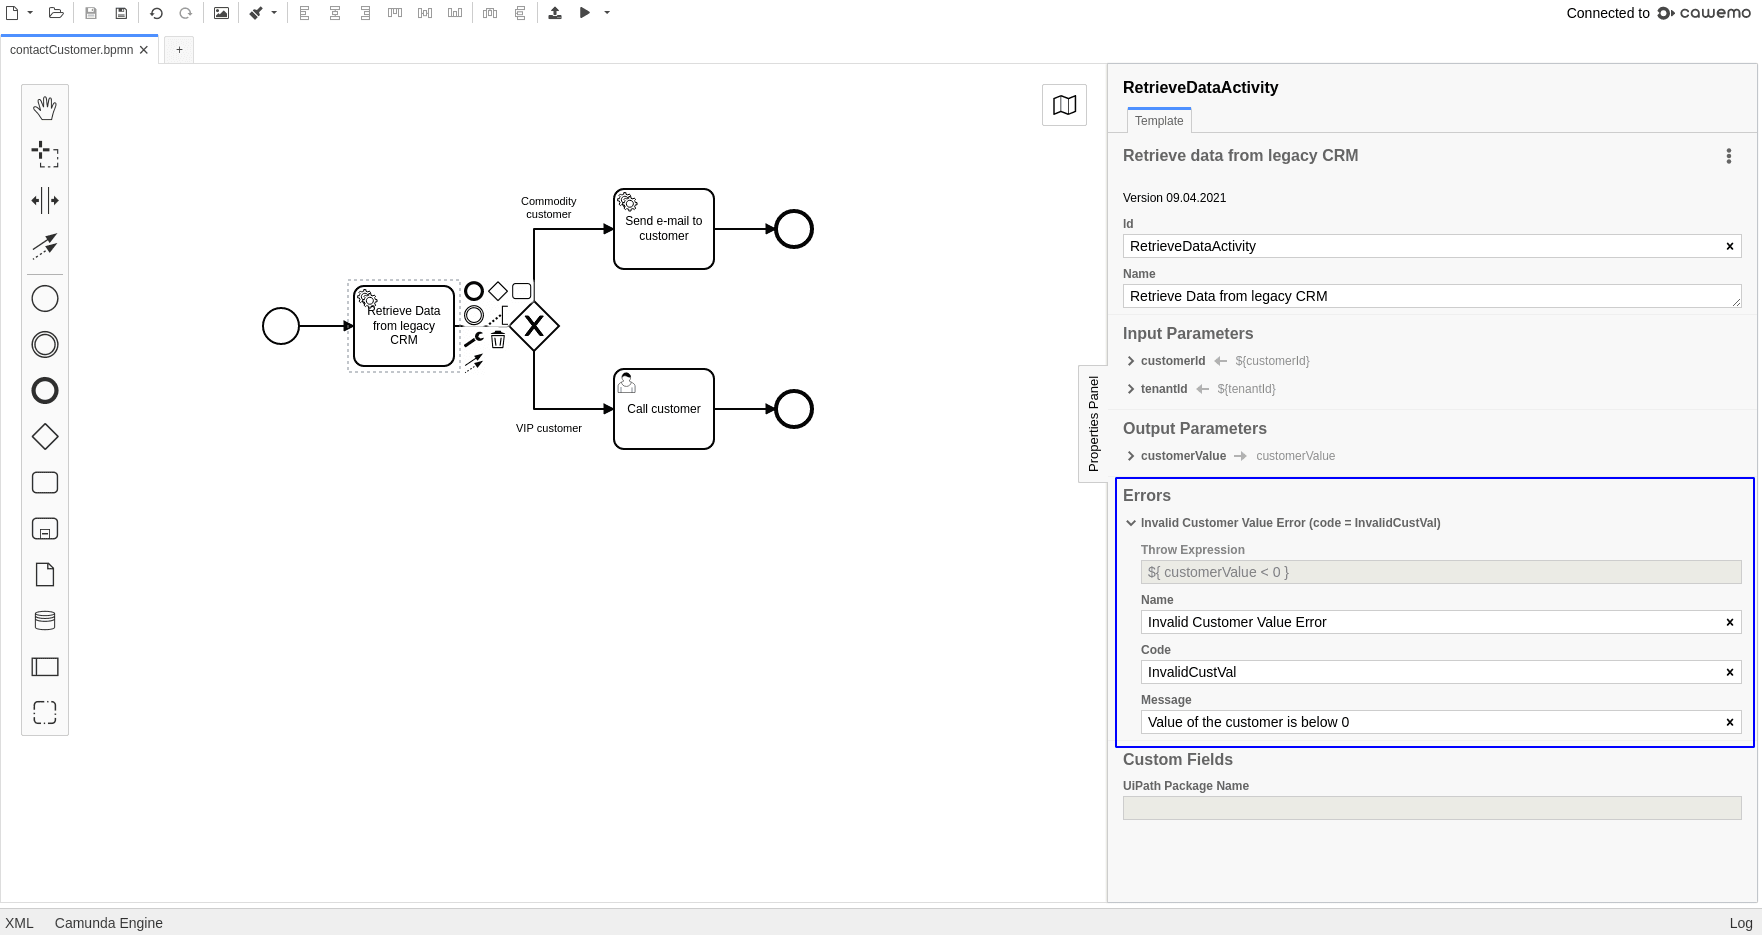This screenshot has height=935, width=1762.
Task: Clear the error Message field with x
Action: pos(1730,722)
